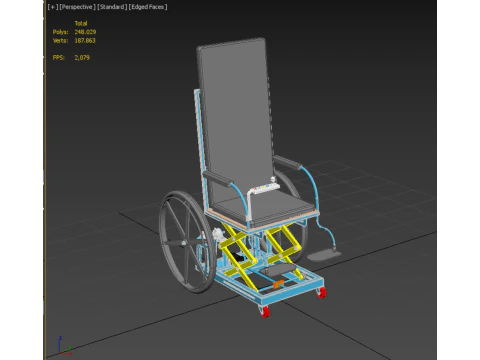Open the [Edged Faces] shading menu
Screen dimensions: 480x360
point(148,7)
